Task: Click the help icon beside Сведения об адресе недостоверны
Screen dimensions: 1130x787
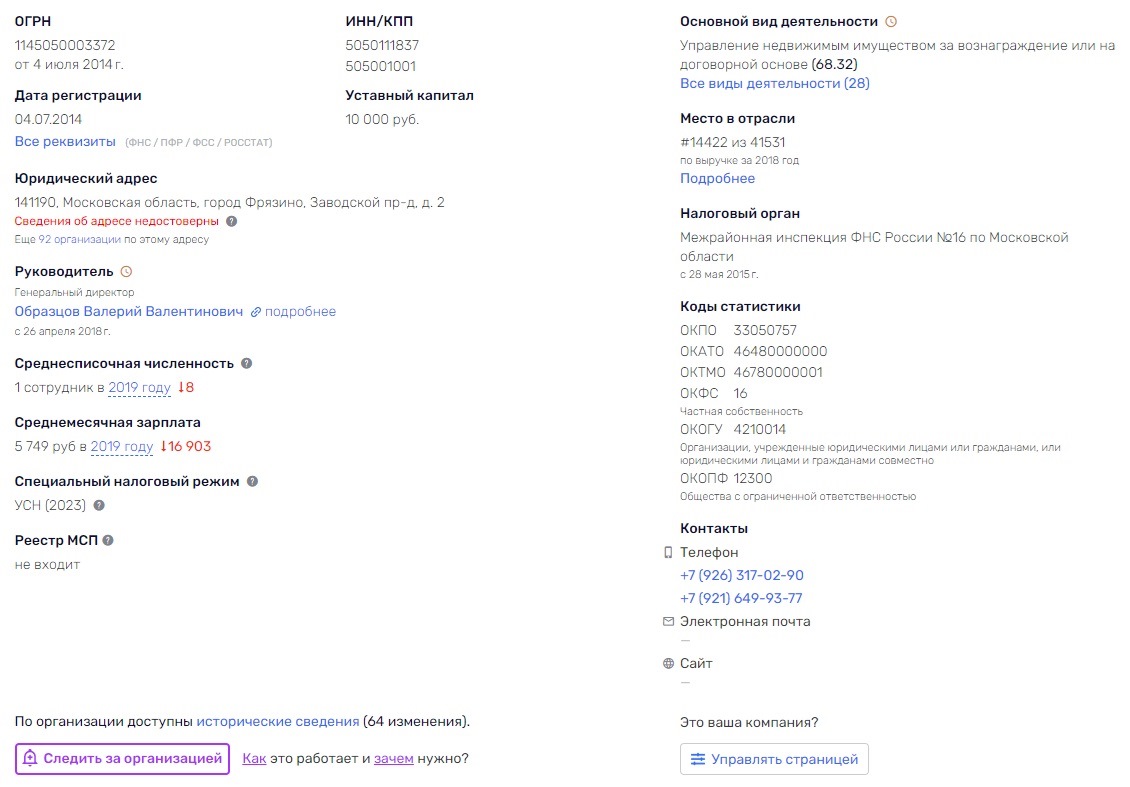Action: click(231, 221)
